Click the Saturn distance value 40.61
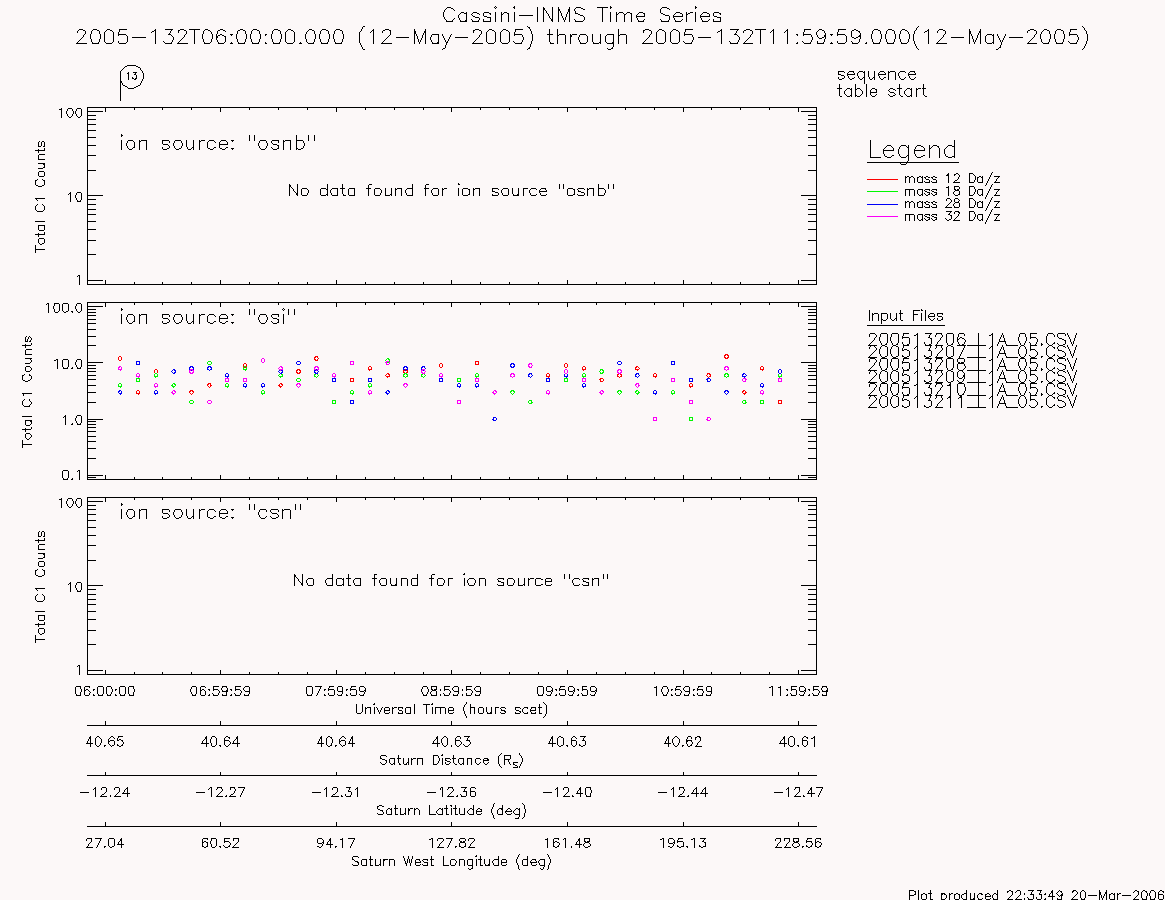The image size is (1165, 900). [x=798, y=742]
